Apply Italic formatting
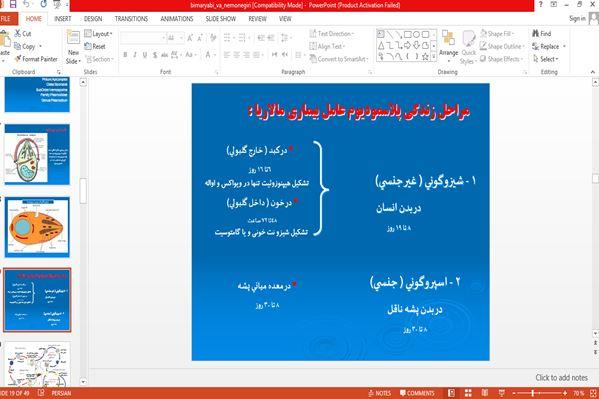This screenshot has height=399, width=599. (x=135, y=55)
